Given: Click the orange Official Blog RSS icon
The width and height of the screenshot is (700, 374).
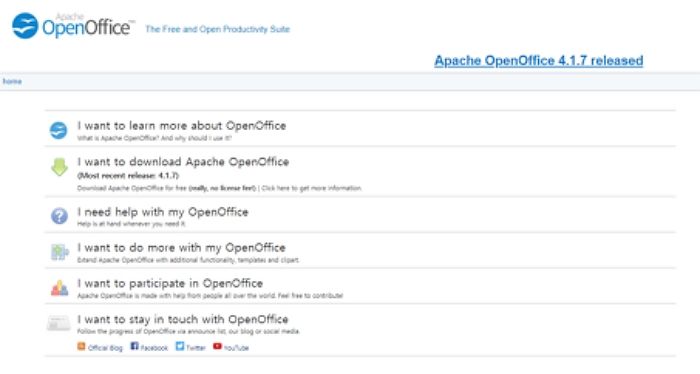Looking at the screenshot, I should 81,346.
